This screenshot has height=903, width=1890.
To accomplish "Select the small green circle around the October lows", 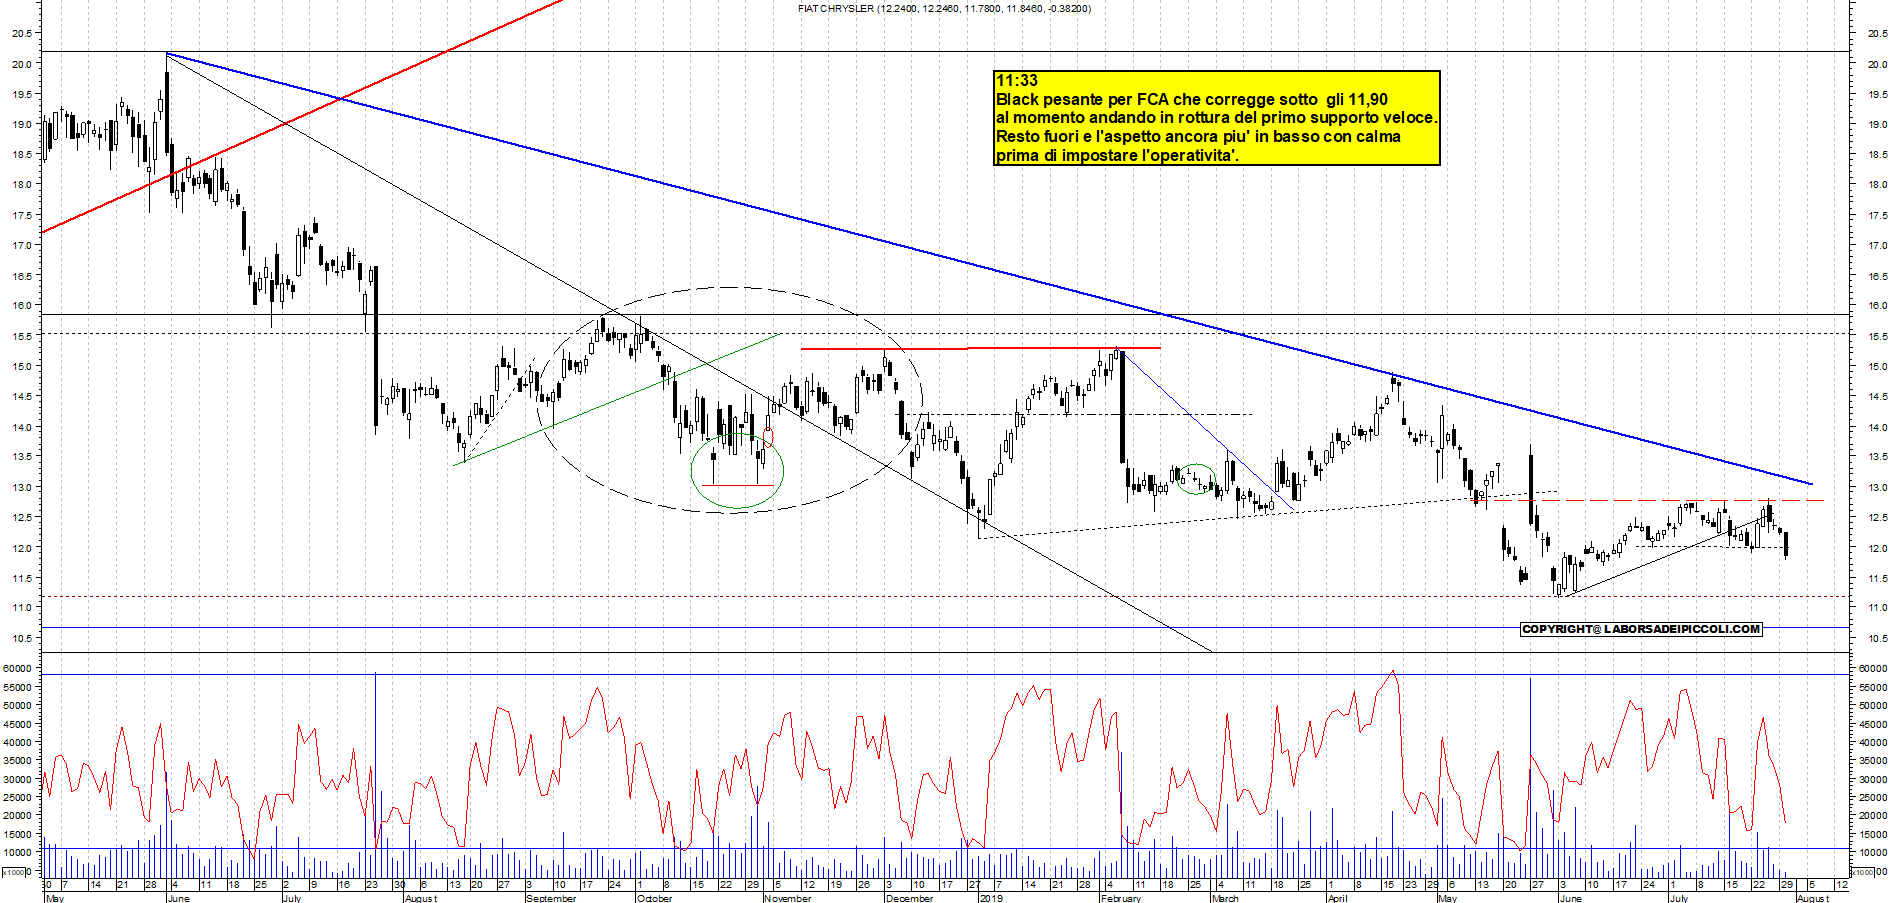I will click(x=737, y=471).
